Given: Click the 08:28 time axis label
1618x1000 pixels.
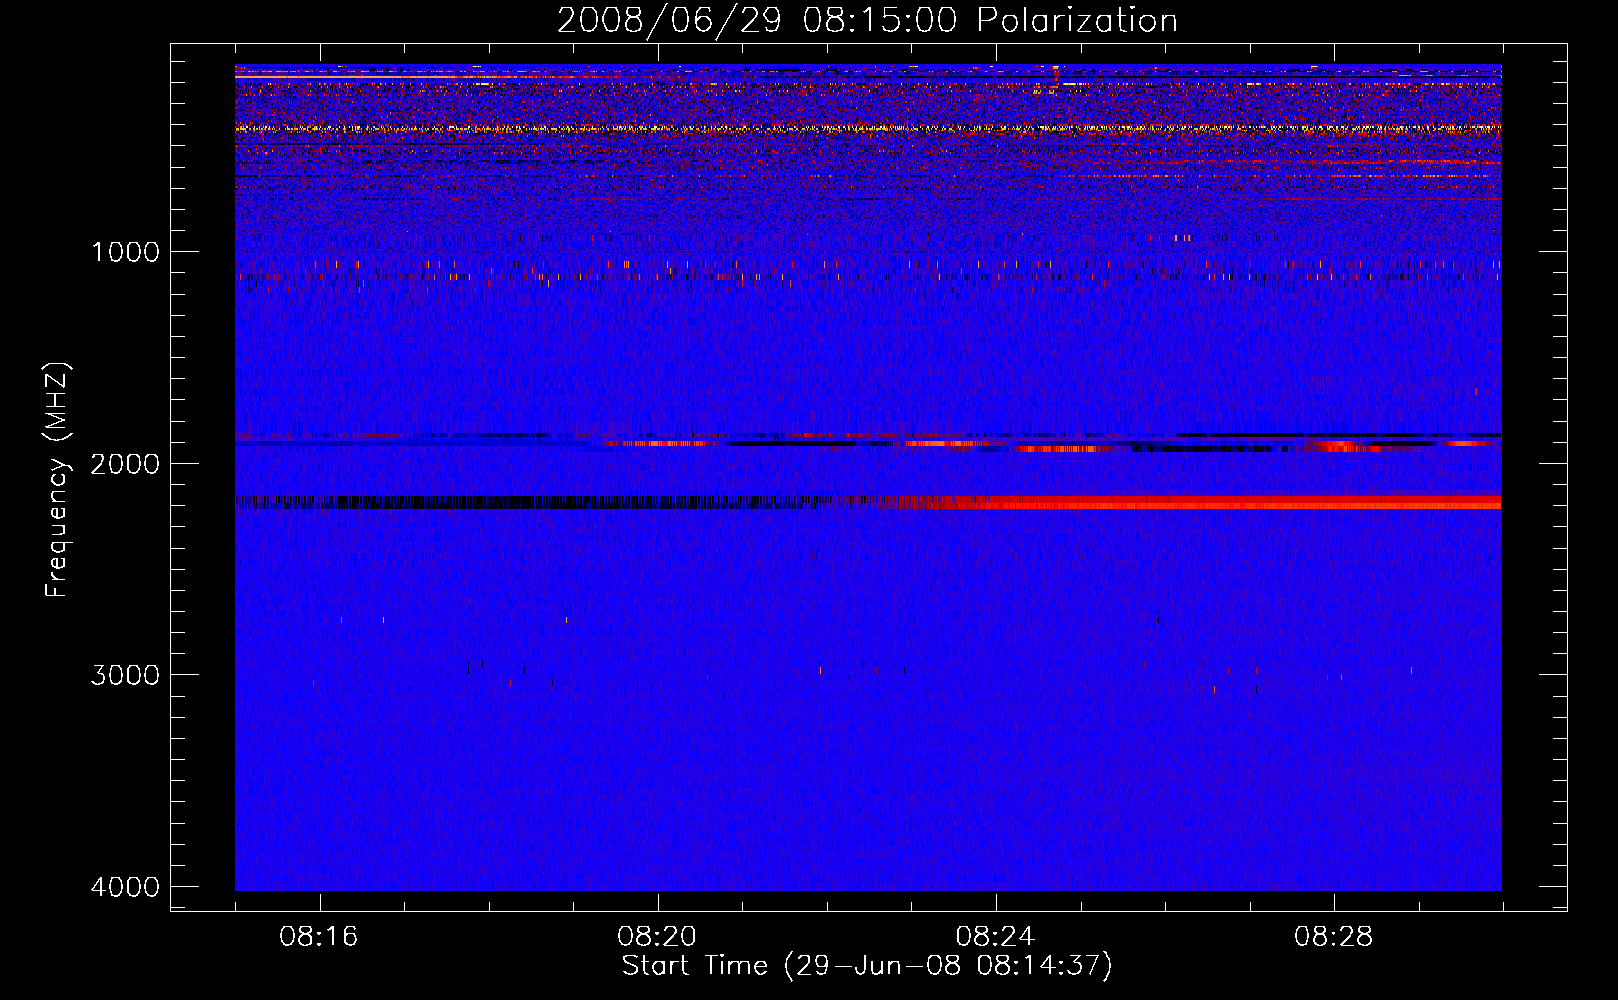Looking at the screenshot, I should 1333,937.
